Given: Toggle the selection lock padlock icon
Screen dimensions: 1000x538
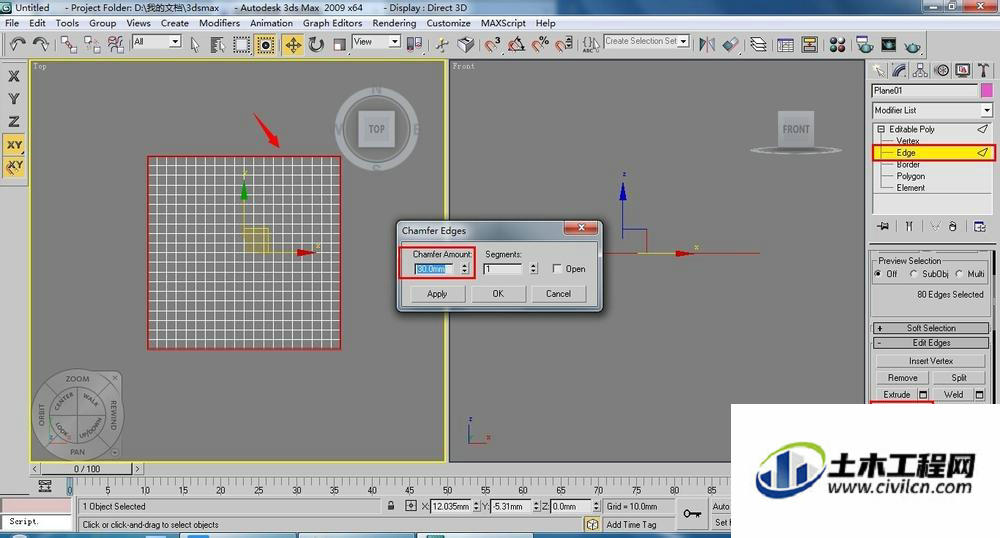Looking at the screenshot, I should [391, 505].
